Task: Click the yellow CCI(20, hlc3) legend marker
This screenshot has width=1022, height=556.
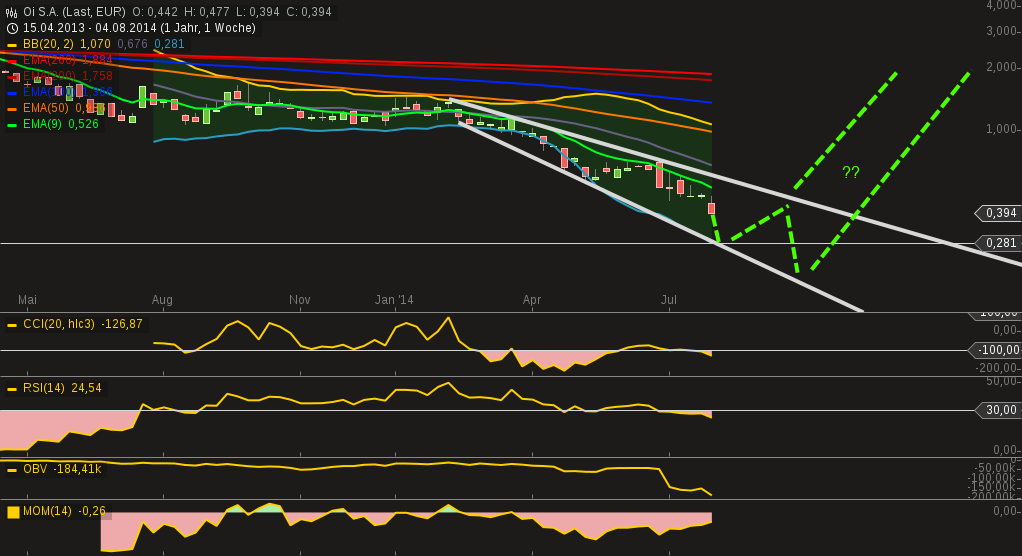Action: (x=12, y=325)
